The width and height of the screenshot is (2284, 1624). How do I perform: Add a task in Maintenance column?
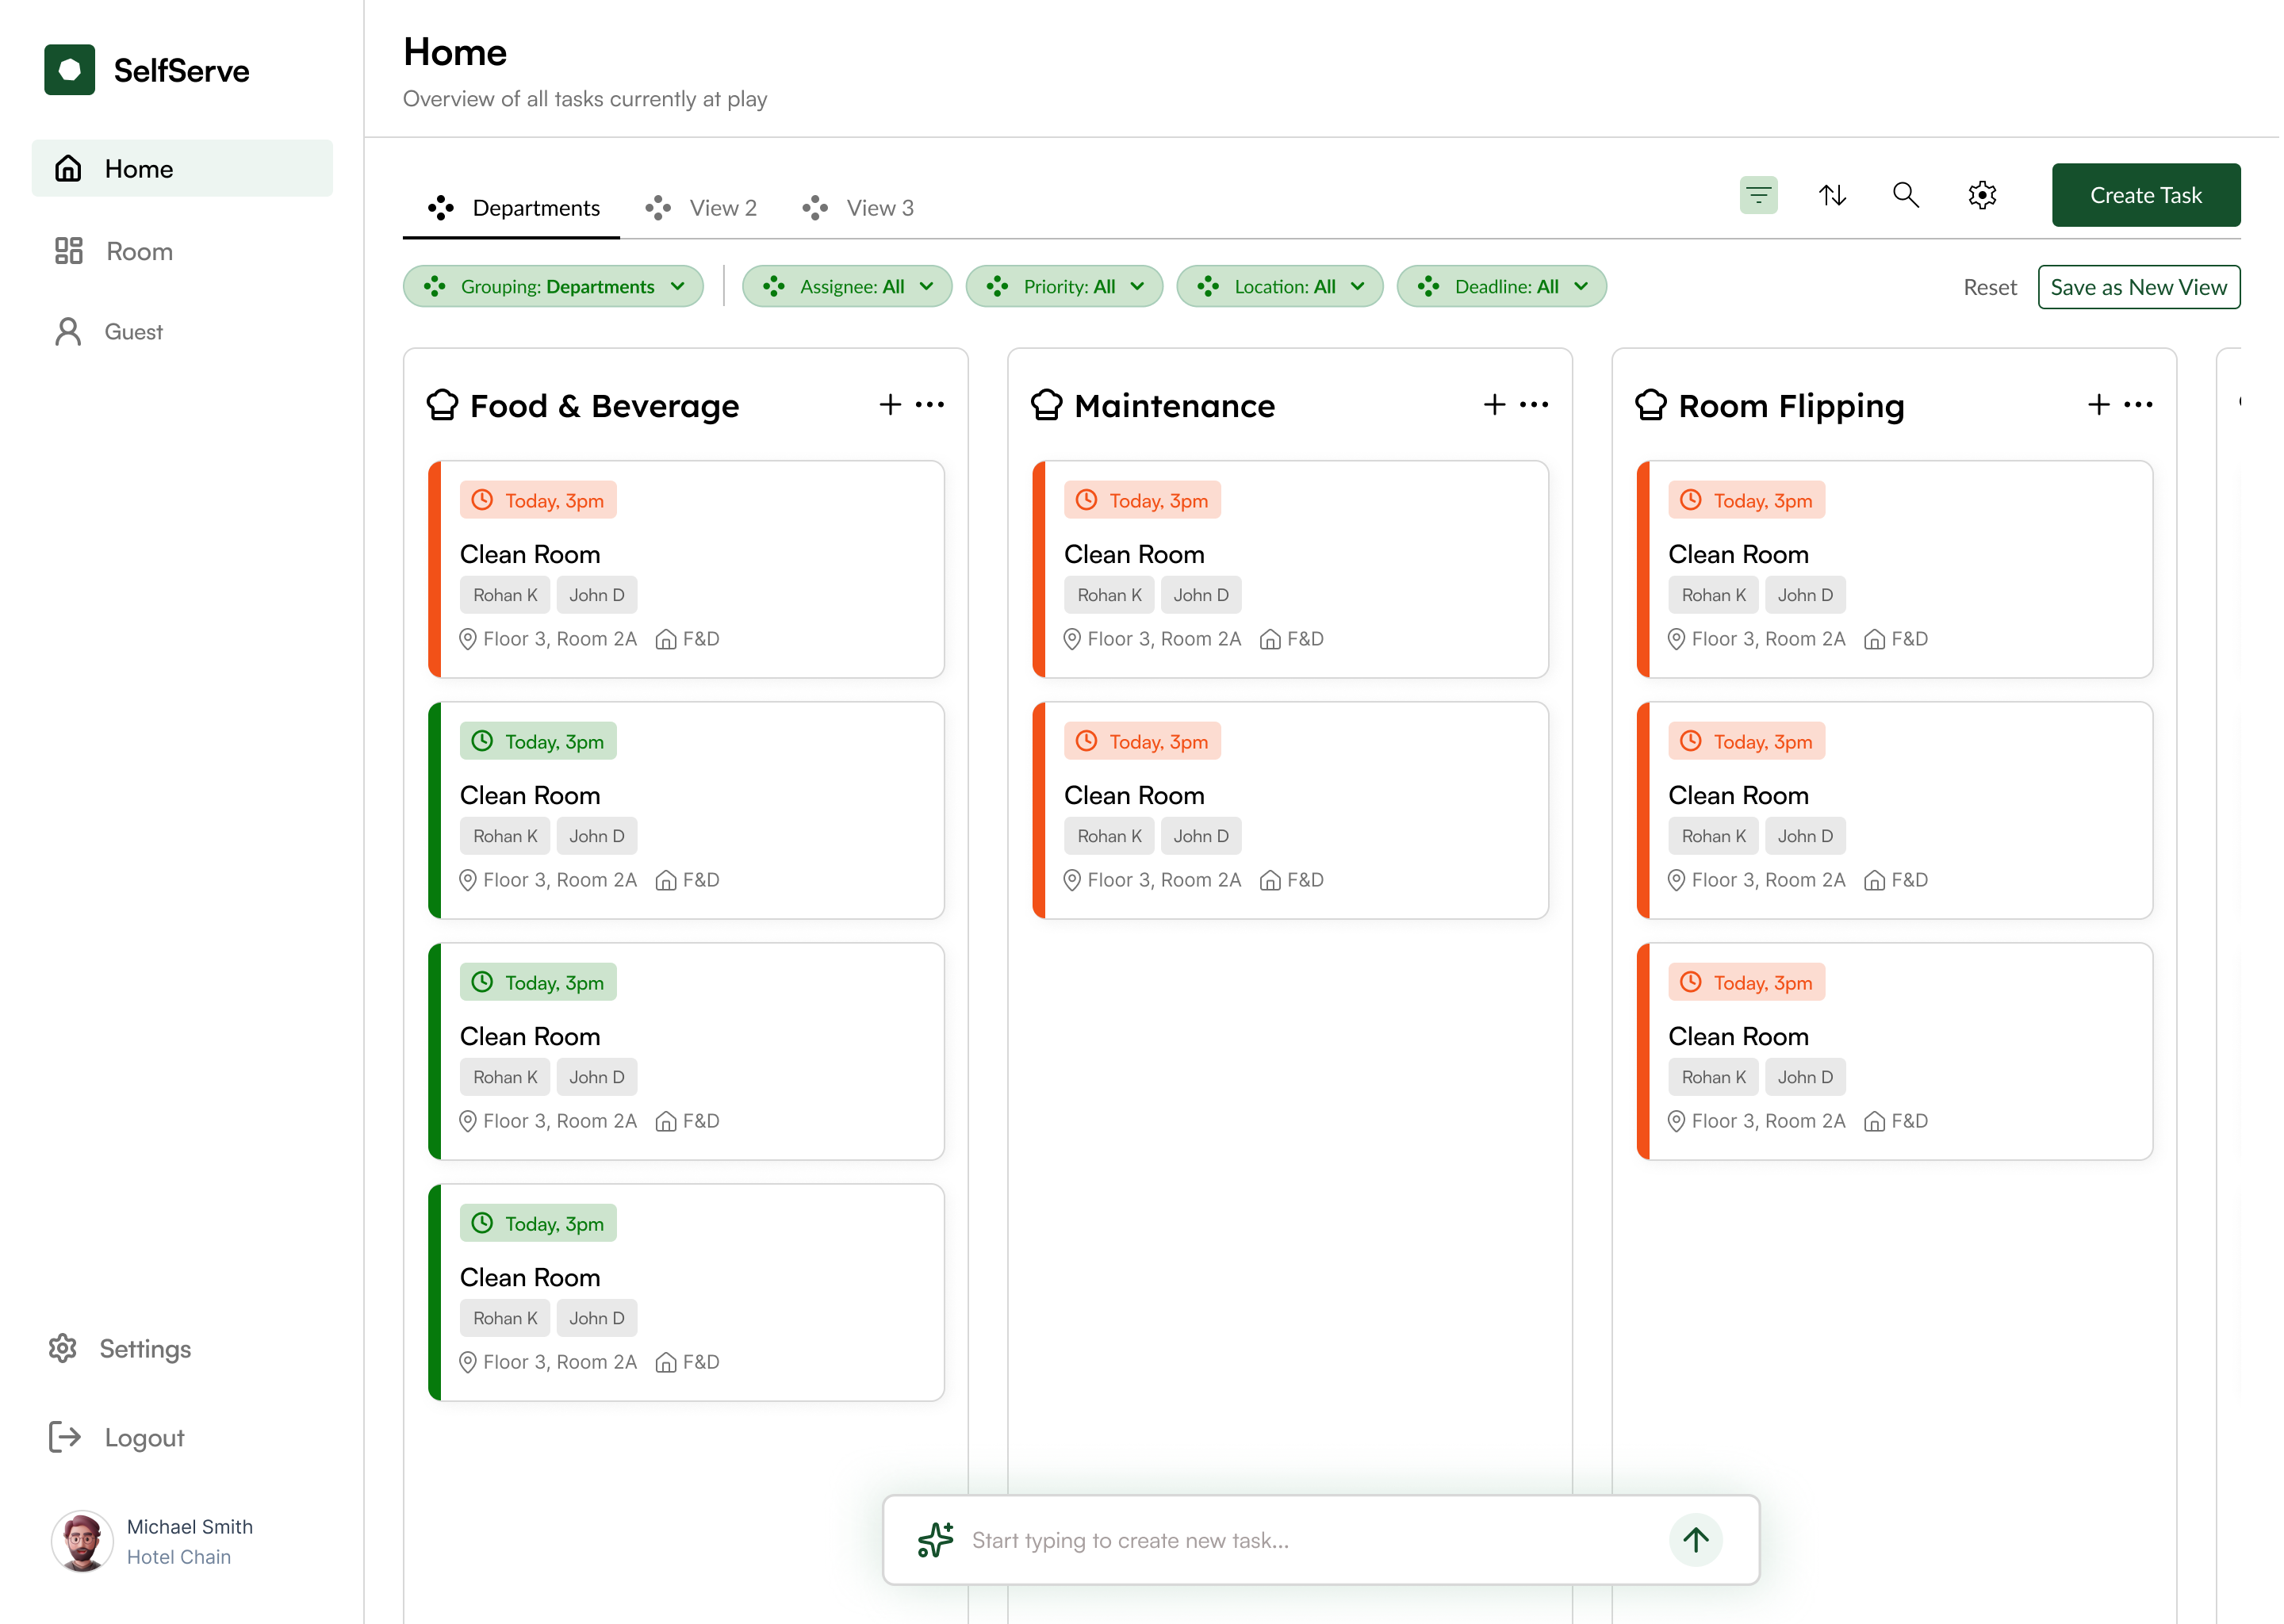[1493, 404]
